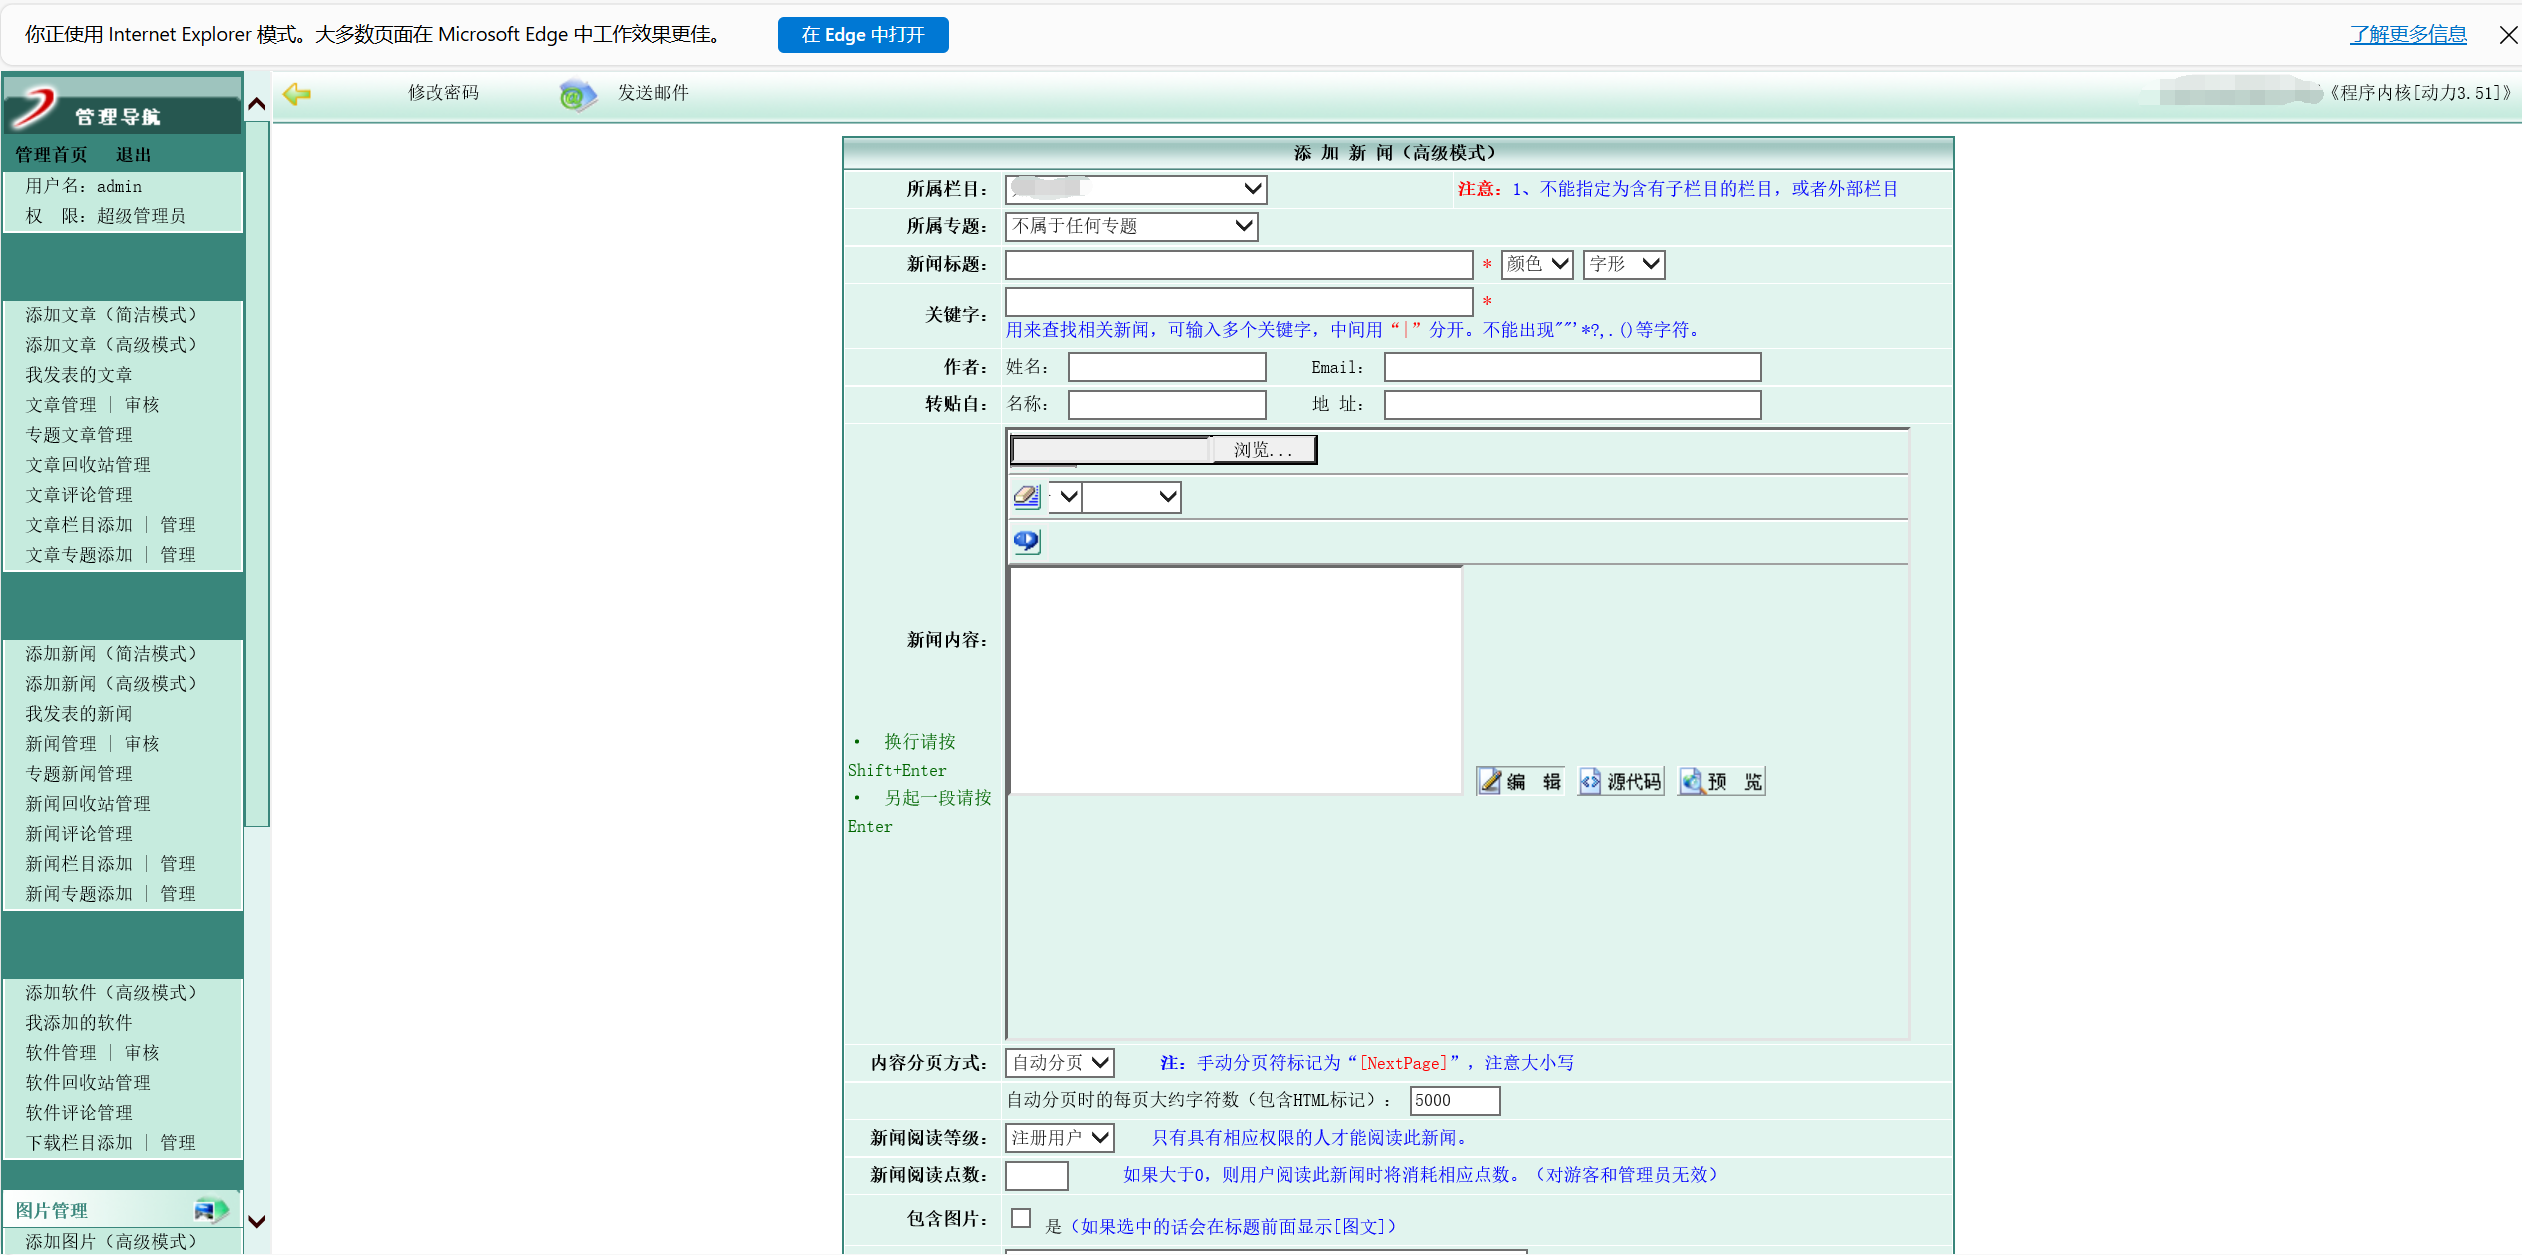Open 专题新闻管理 link
The image size is (2522, 1255).
tap(79, 774)
